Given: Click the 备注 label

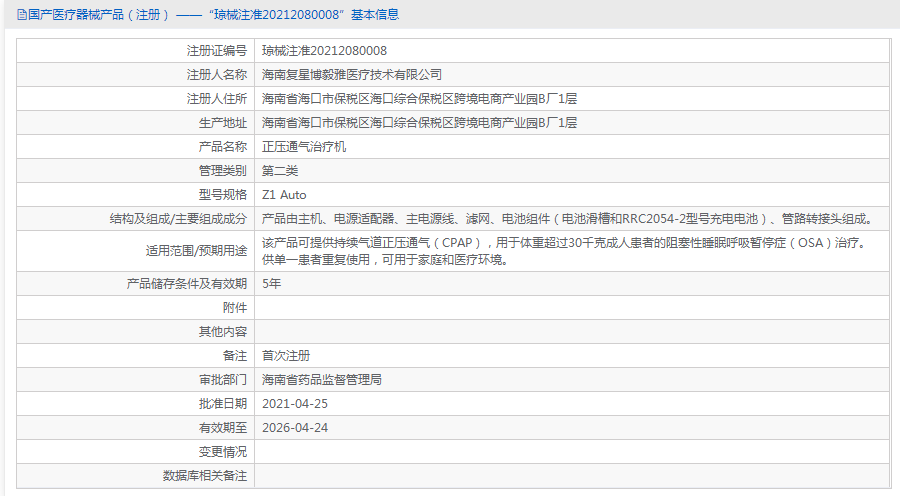Looking at the screenshot, I should [235, 356].
